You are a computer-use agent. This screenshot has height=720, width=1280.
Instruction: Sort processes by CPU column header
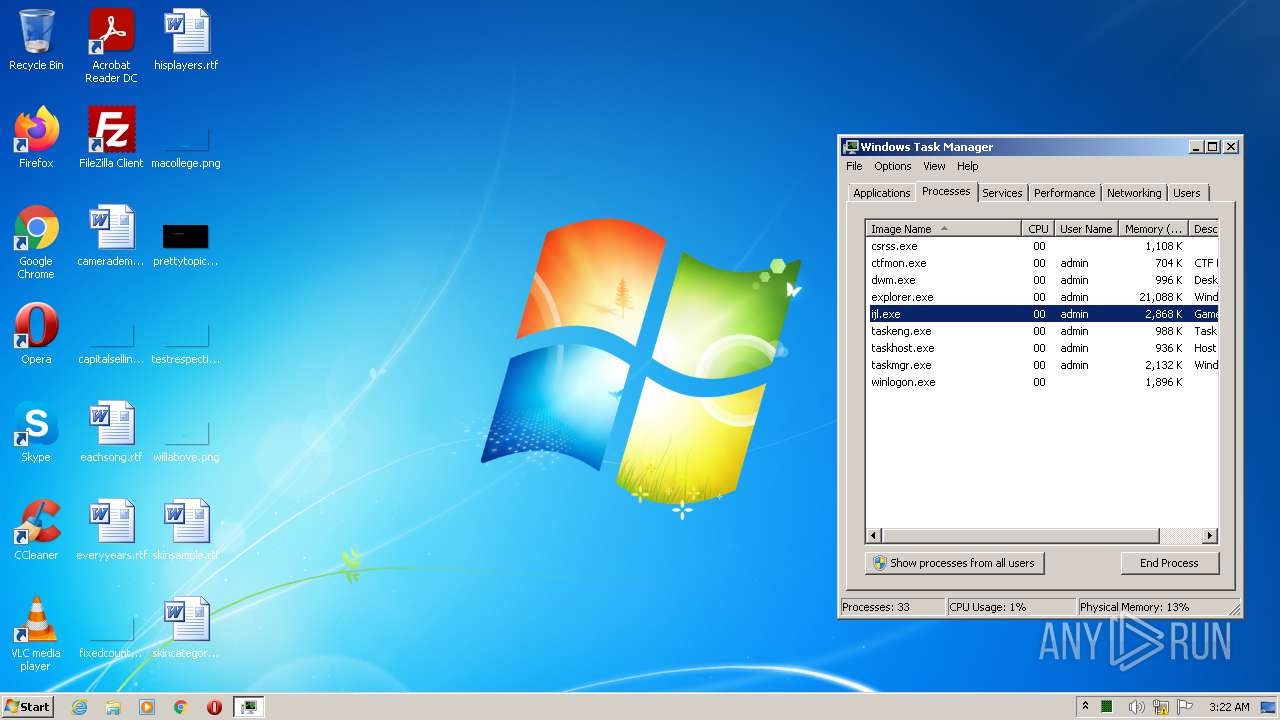[x=1038, y=229]
